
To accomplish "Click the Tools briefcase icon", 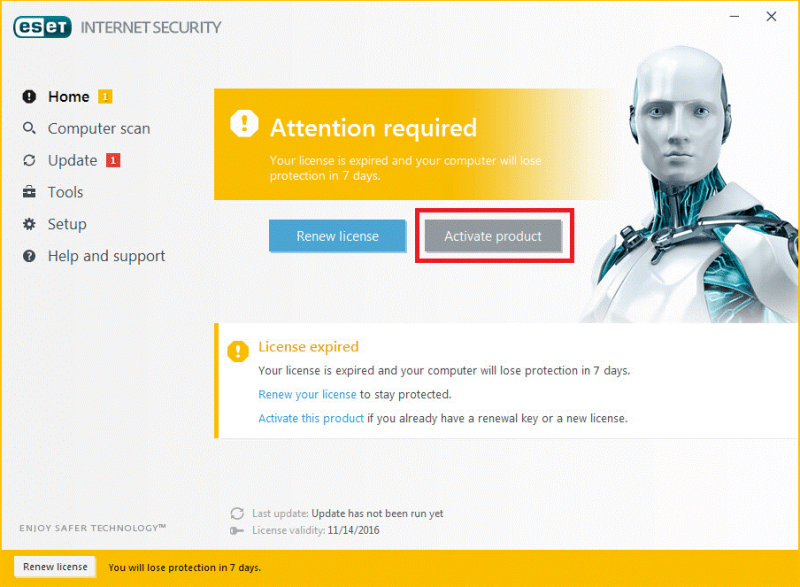I will click(29, 192).
